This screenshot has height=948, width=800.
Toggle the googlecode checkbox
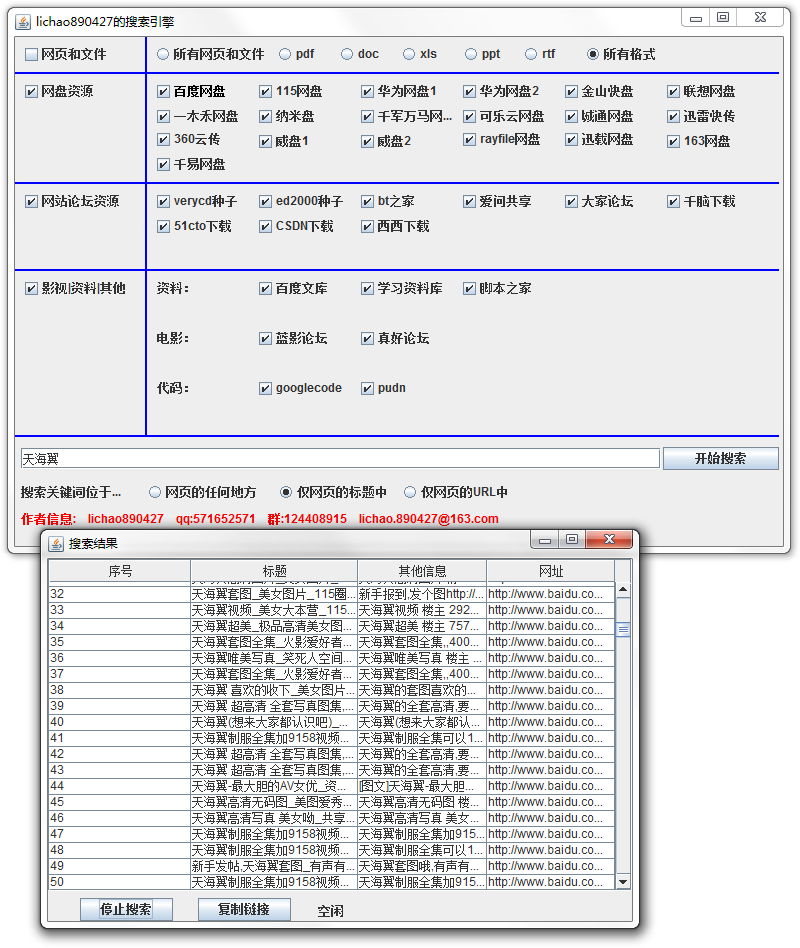coord(266,388)
